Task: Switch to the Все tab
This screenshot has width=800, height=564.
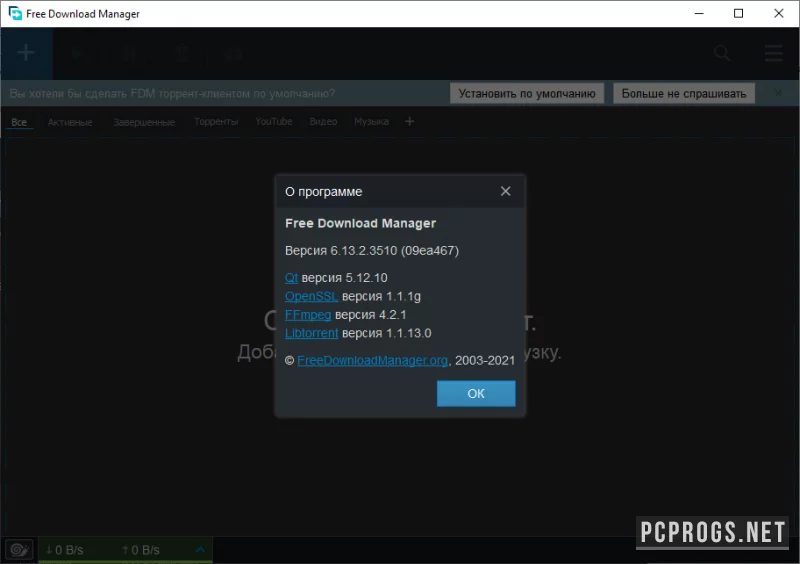Action: coord(19,122)
